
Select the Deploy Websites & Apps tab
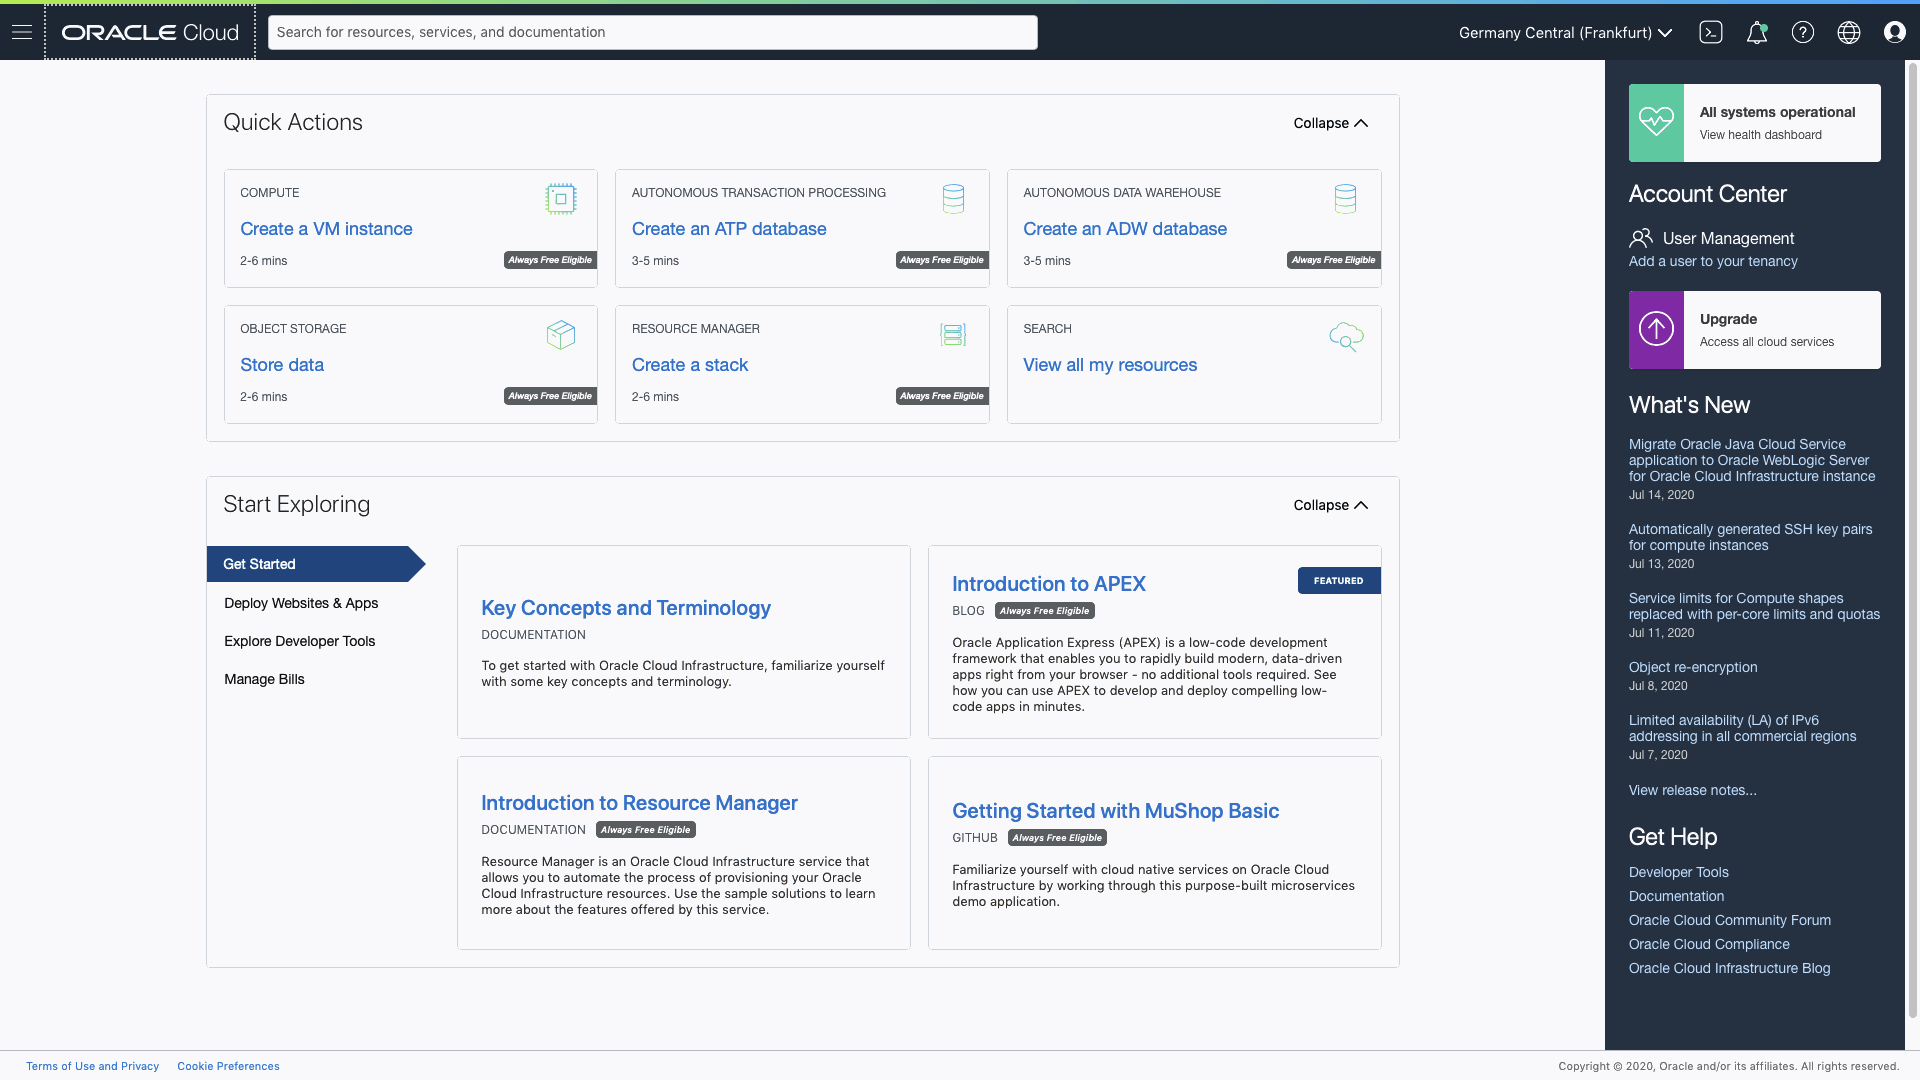[x=301, y=603]
